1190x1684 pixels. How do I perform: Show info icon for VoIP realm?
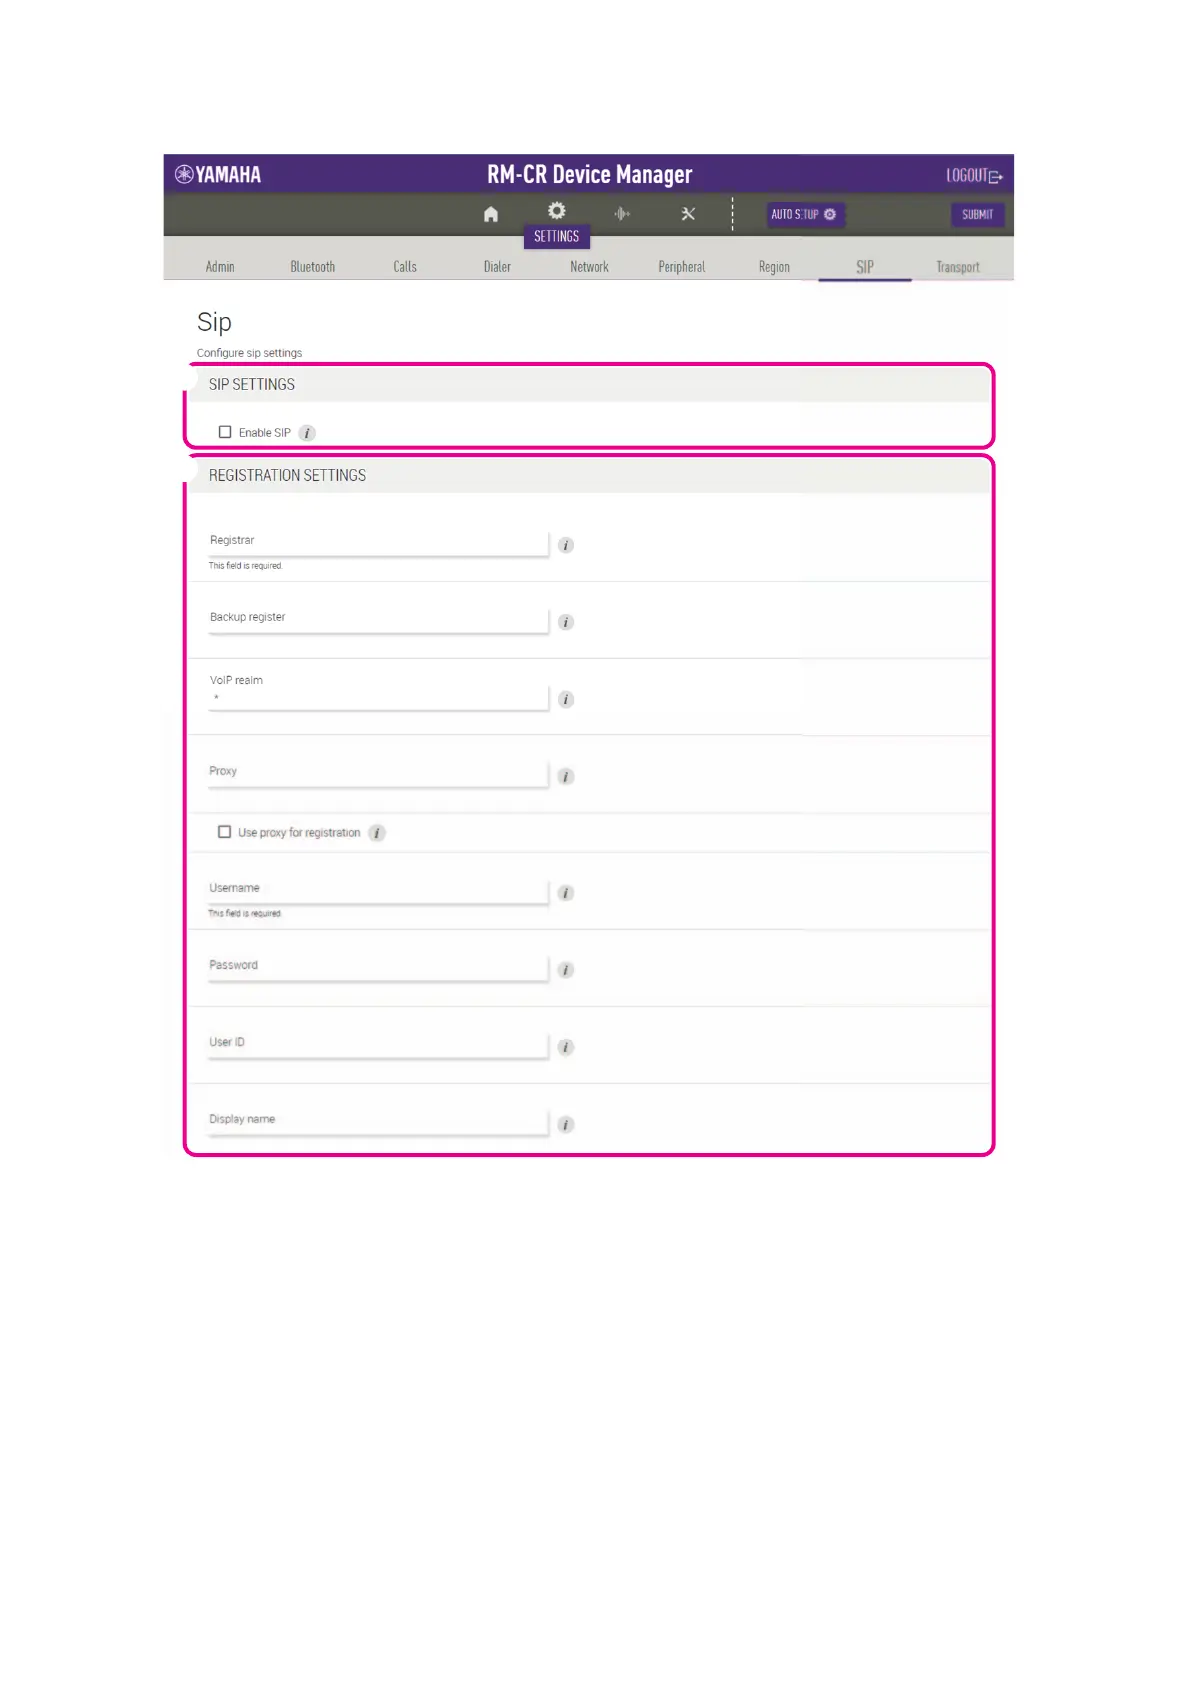tap(566, 699)
